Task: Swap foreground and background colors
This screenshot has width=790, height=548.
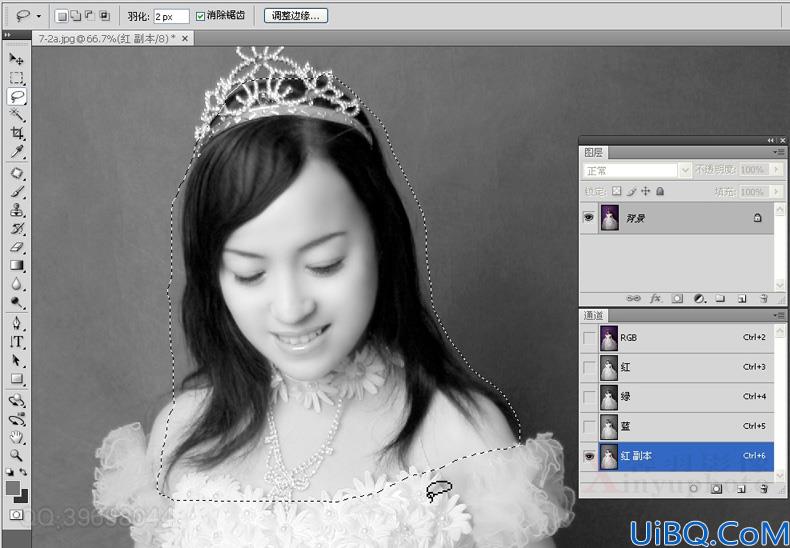Action: (x=23, y=472)
